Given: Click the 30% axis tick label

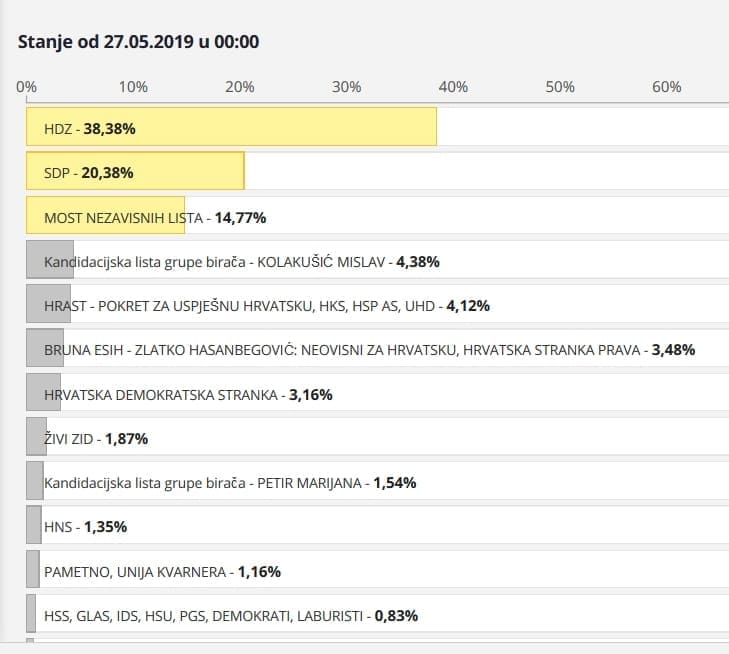Looking at the screenshot, I should 346,87.
